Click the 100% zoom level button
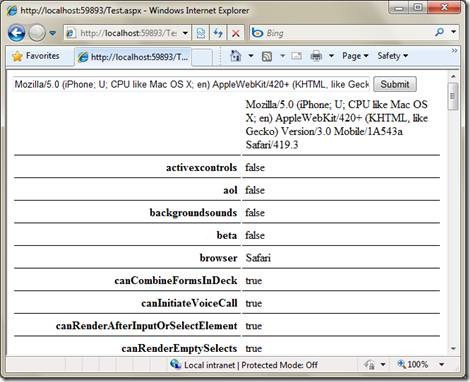This screenshot has height=382, width=470. point(412,364)
